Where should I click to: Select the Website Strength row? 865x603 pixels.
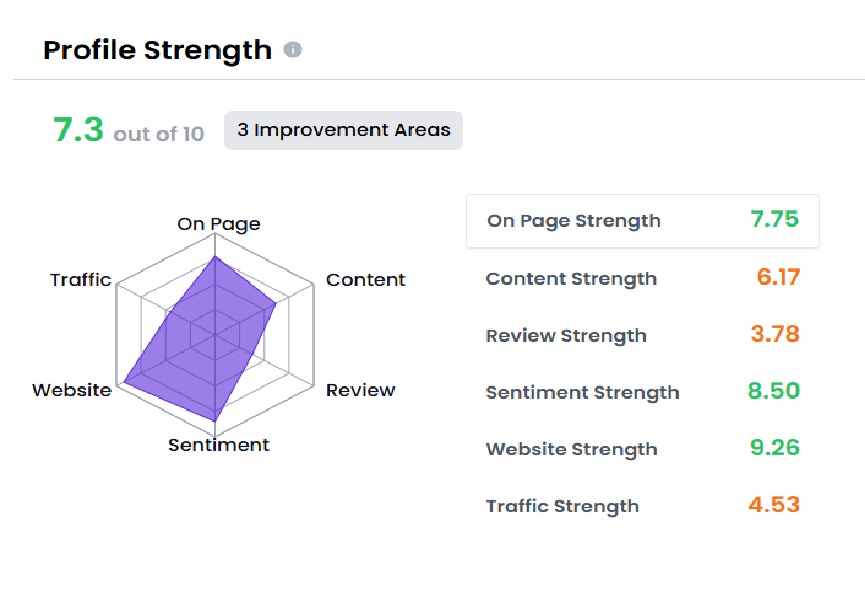642,449
